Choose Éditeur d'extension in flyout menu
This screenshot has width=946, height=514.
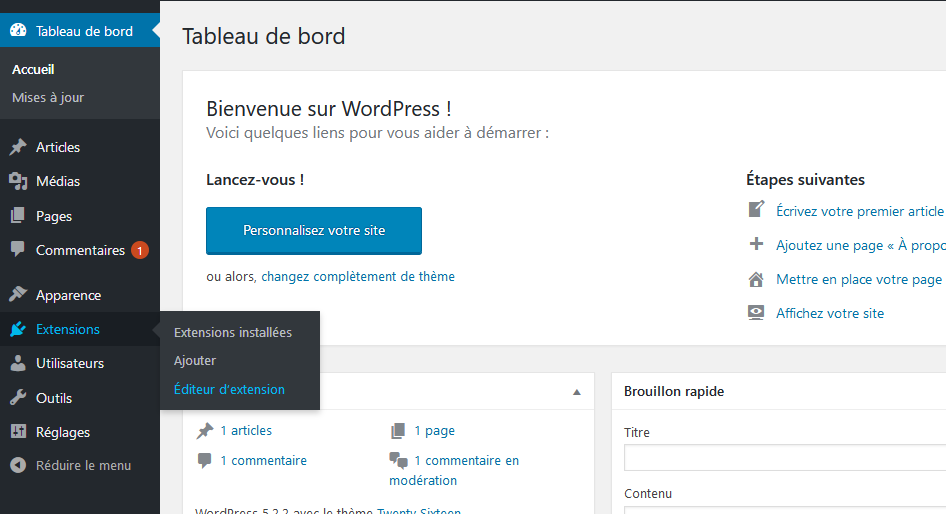point(229,389)
